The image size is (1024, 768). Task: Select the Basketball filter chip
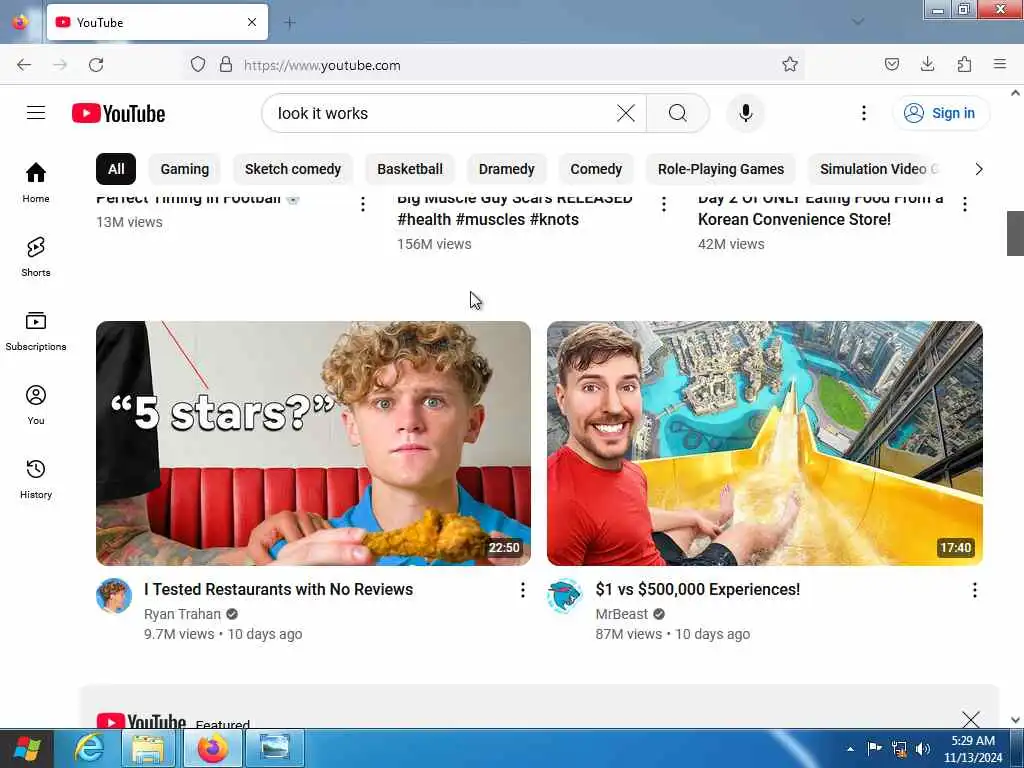(x=410, y=169)
